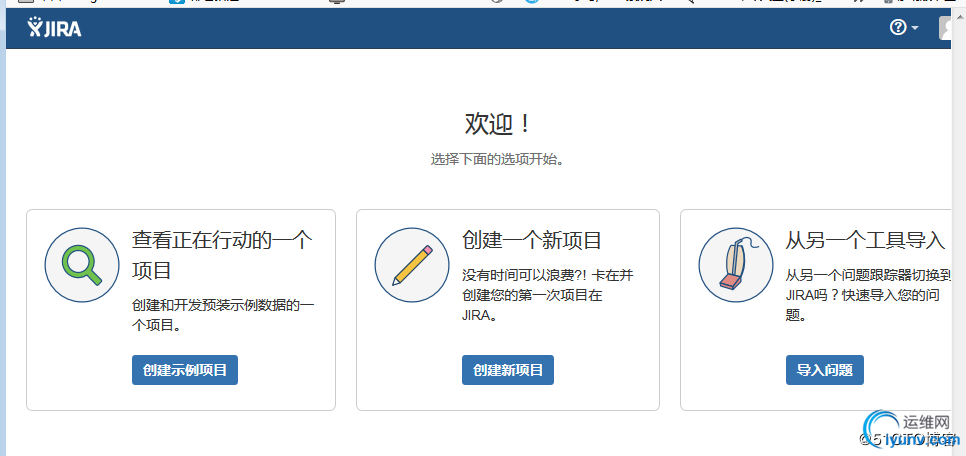Click description 从另一个问题跟踪器切换到 JIRA吗
Image resolution: width=966 pixels, height=456 pixels.
[x=869, y=295]
